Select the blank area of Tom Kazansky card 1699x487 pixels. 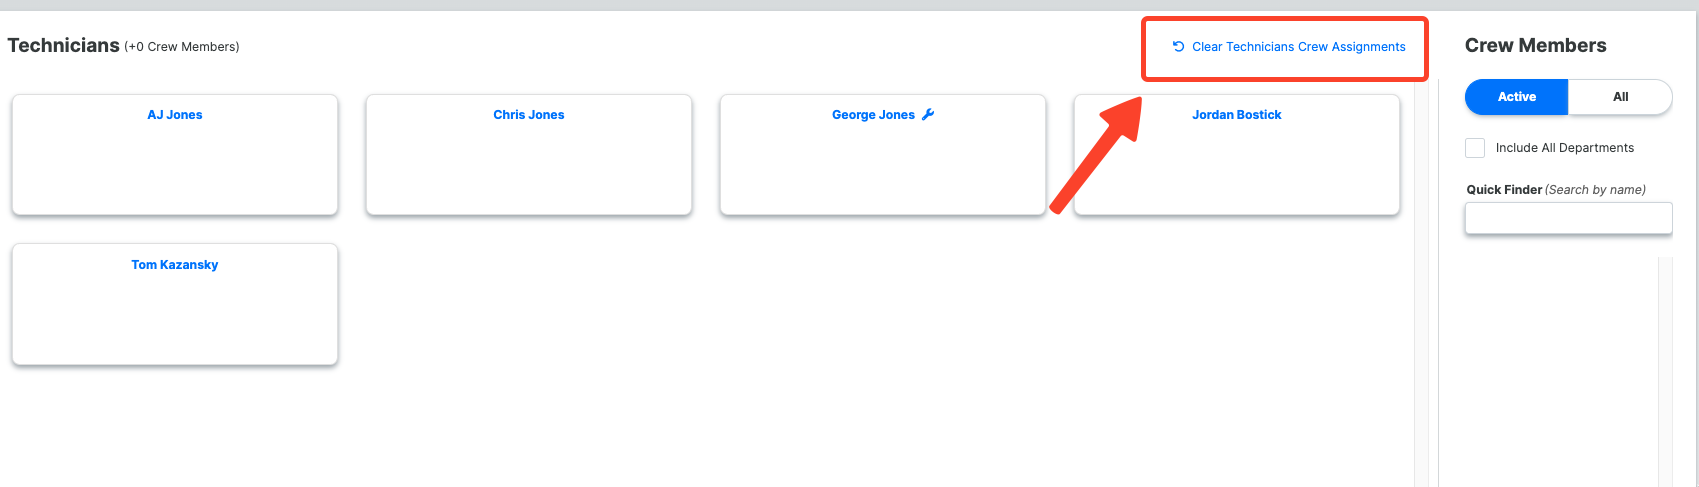[x=175, y=318]
